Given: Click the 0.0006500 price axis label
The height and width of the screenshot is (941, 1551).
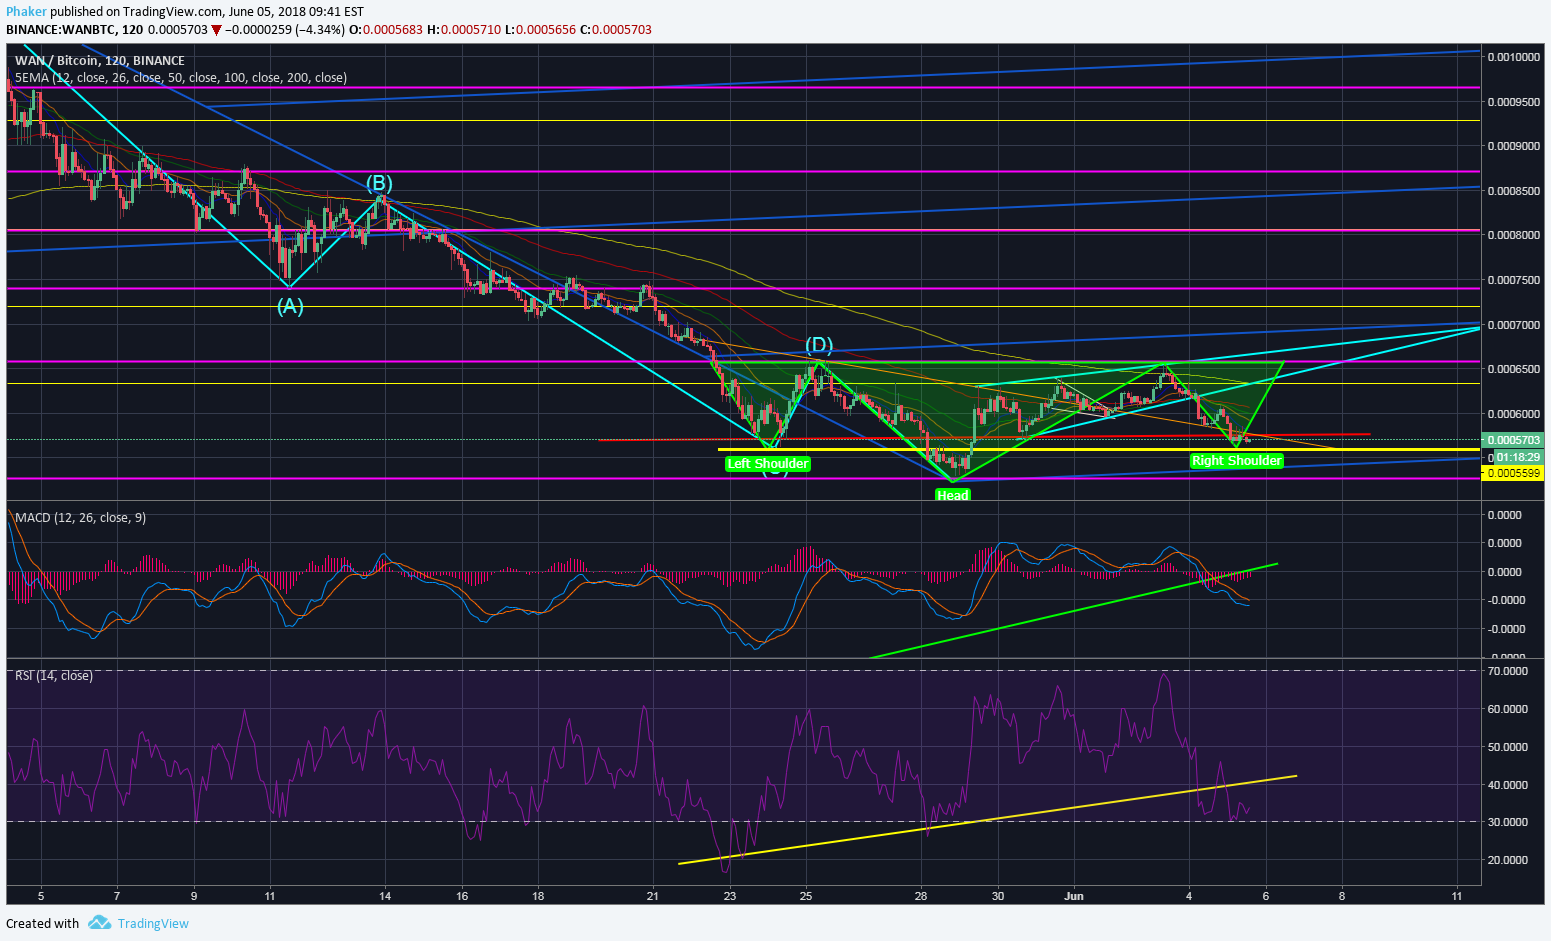Looking at the screenshot, I should coord(1514,369).
